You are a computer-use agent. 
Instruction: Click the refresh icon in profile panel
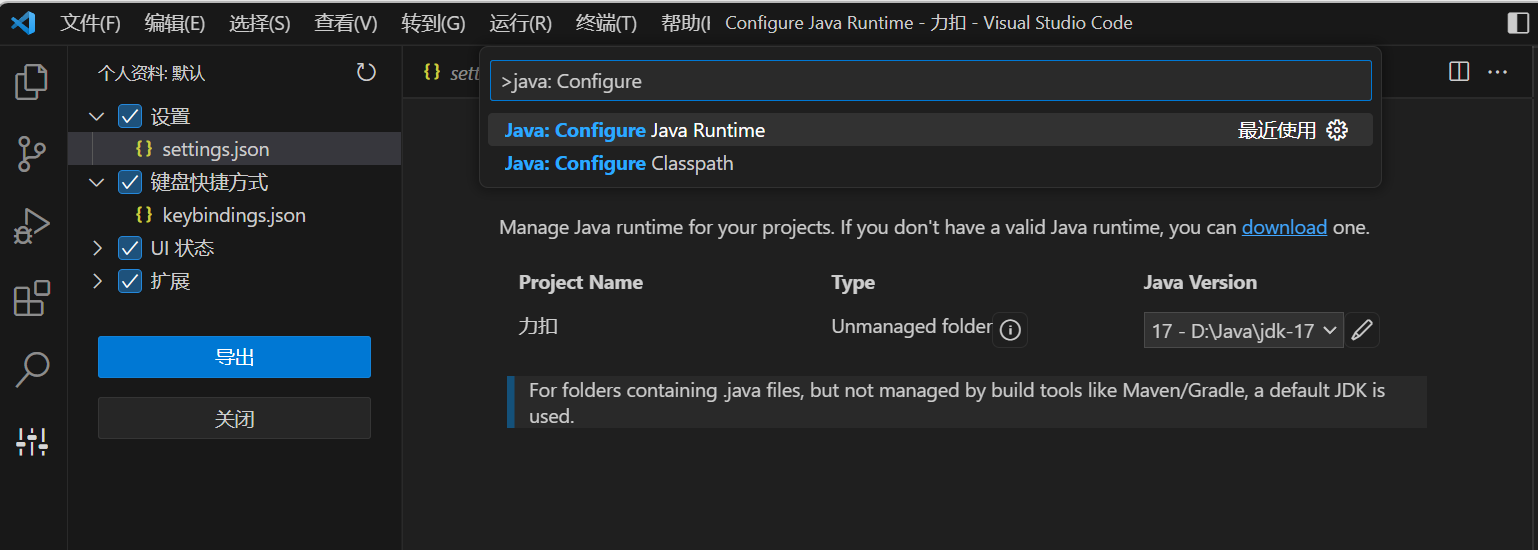point(366,72)
